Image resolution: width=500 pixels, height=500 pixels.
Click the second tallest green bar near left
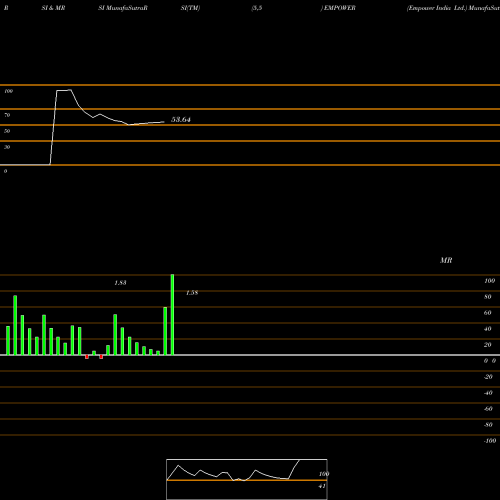[15, 325]
